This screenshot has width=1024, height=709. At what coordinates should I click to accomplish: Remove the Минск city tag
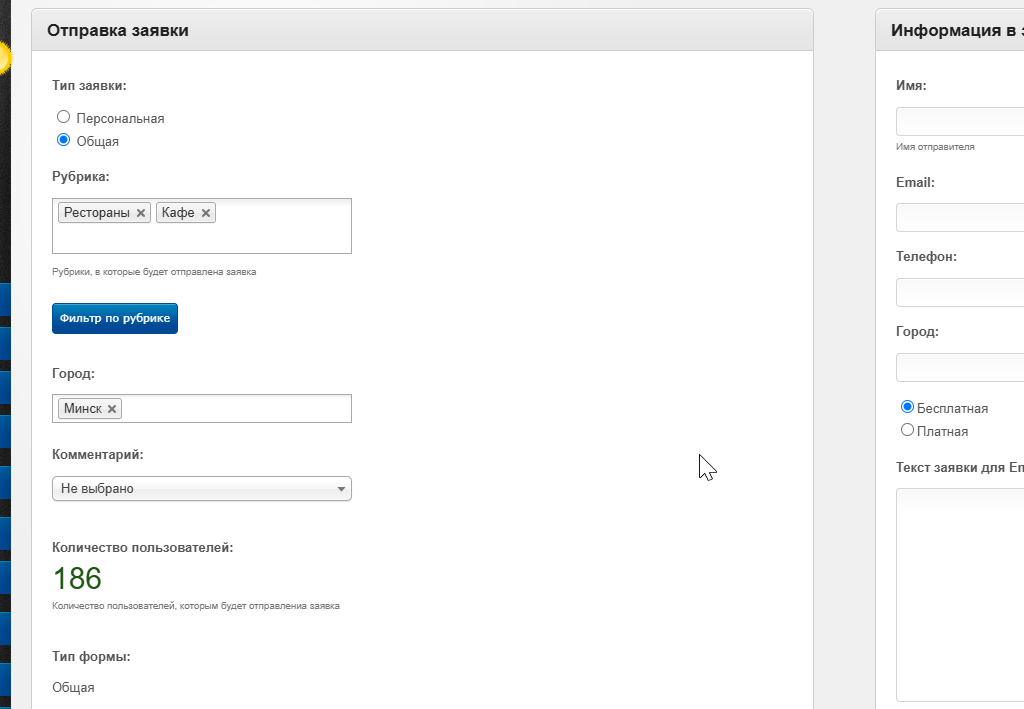[112, 409]
